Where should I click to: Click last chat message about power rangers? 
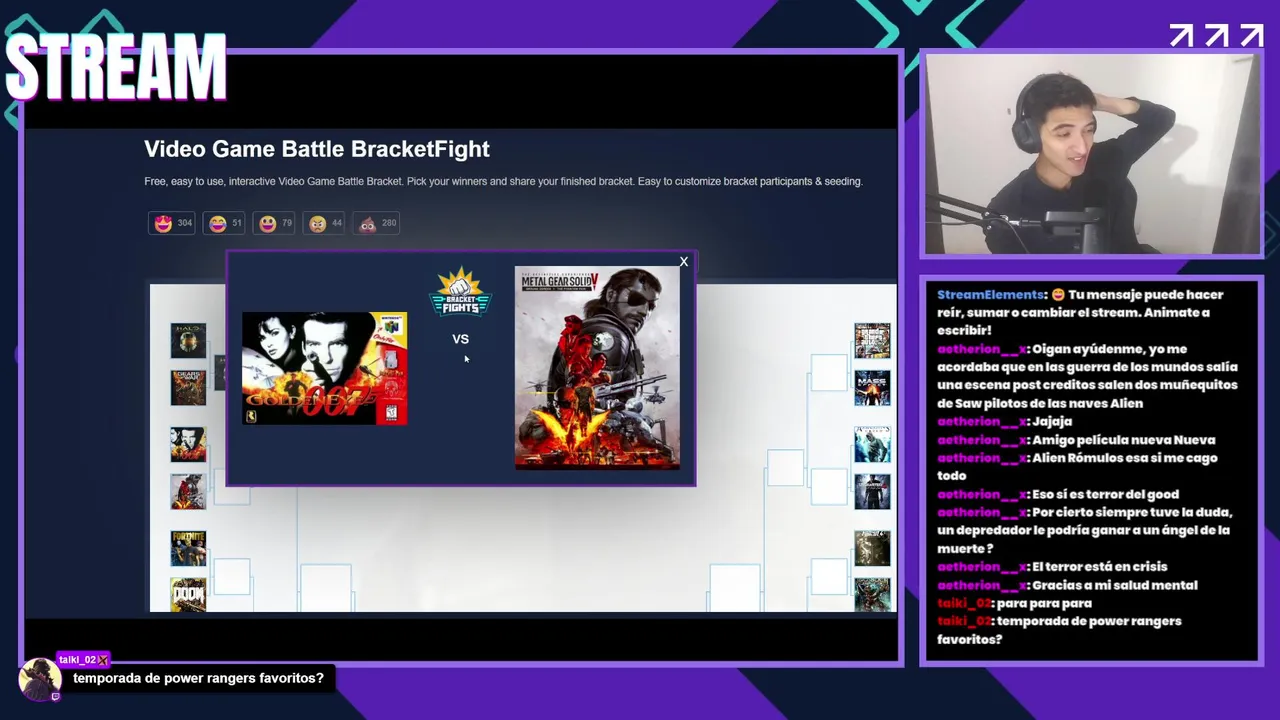click(1059, 630)
